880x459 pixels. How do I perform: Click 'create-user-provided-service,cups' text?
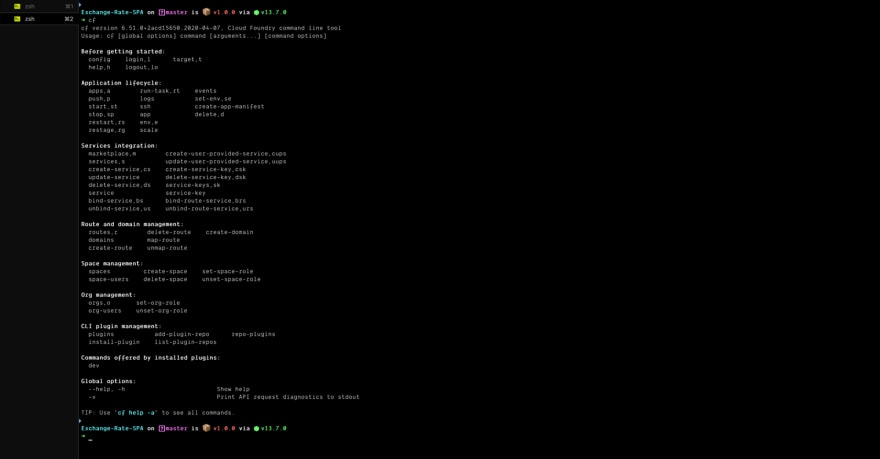tap(226, 153)
